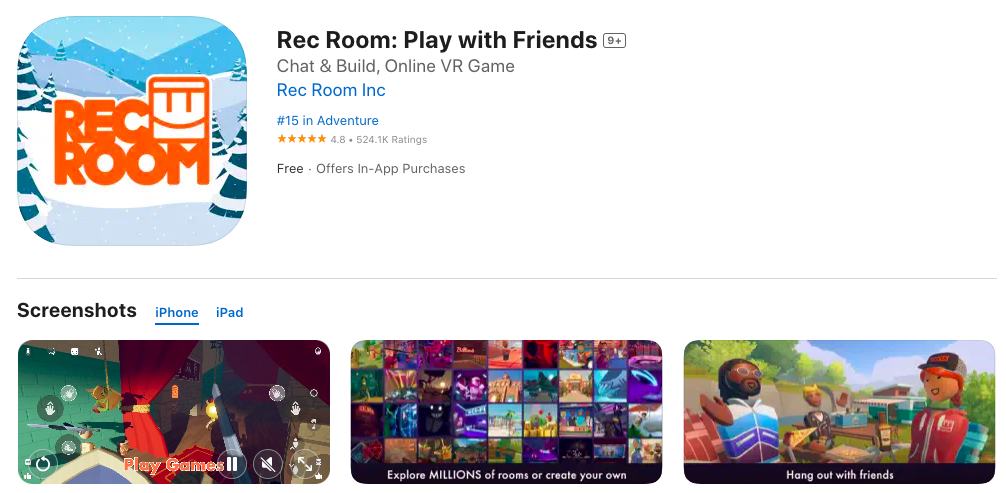Click the dice icon in game preview
The width and height of the screenshot is (1006, 493).
74,352
